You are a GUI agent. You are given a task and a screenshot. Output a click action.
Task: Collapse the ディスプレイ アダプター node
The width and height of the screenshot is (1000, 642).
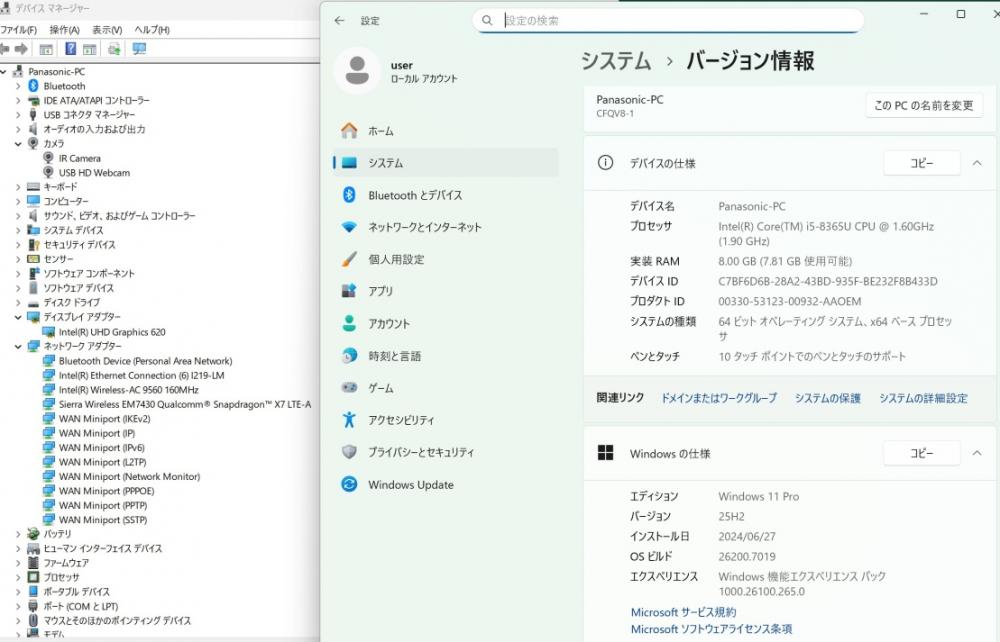coord(18,317)
